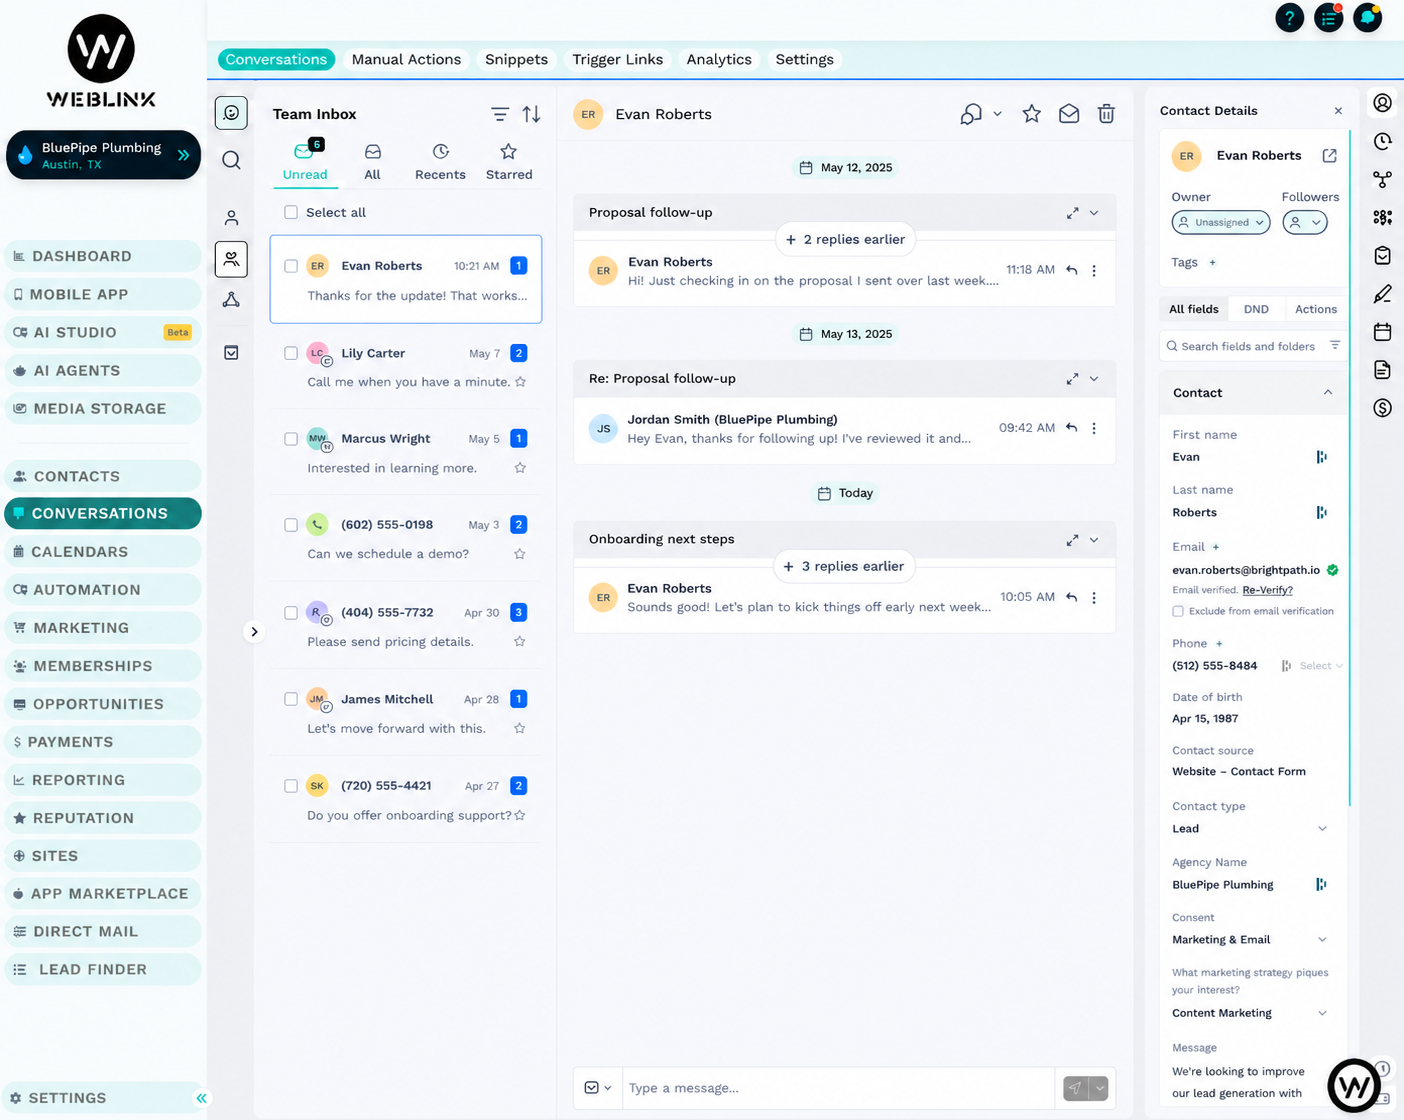This screenshot has height=1120, width=1404.
Task: Switch to DND tab in contact details
Action: tap(1256, 309)
